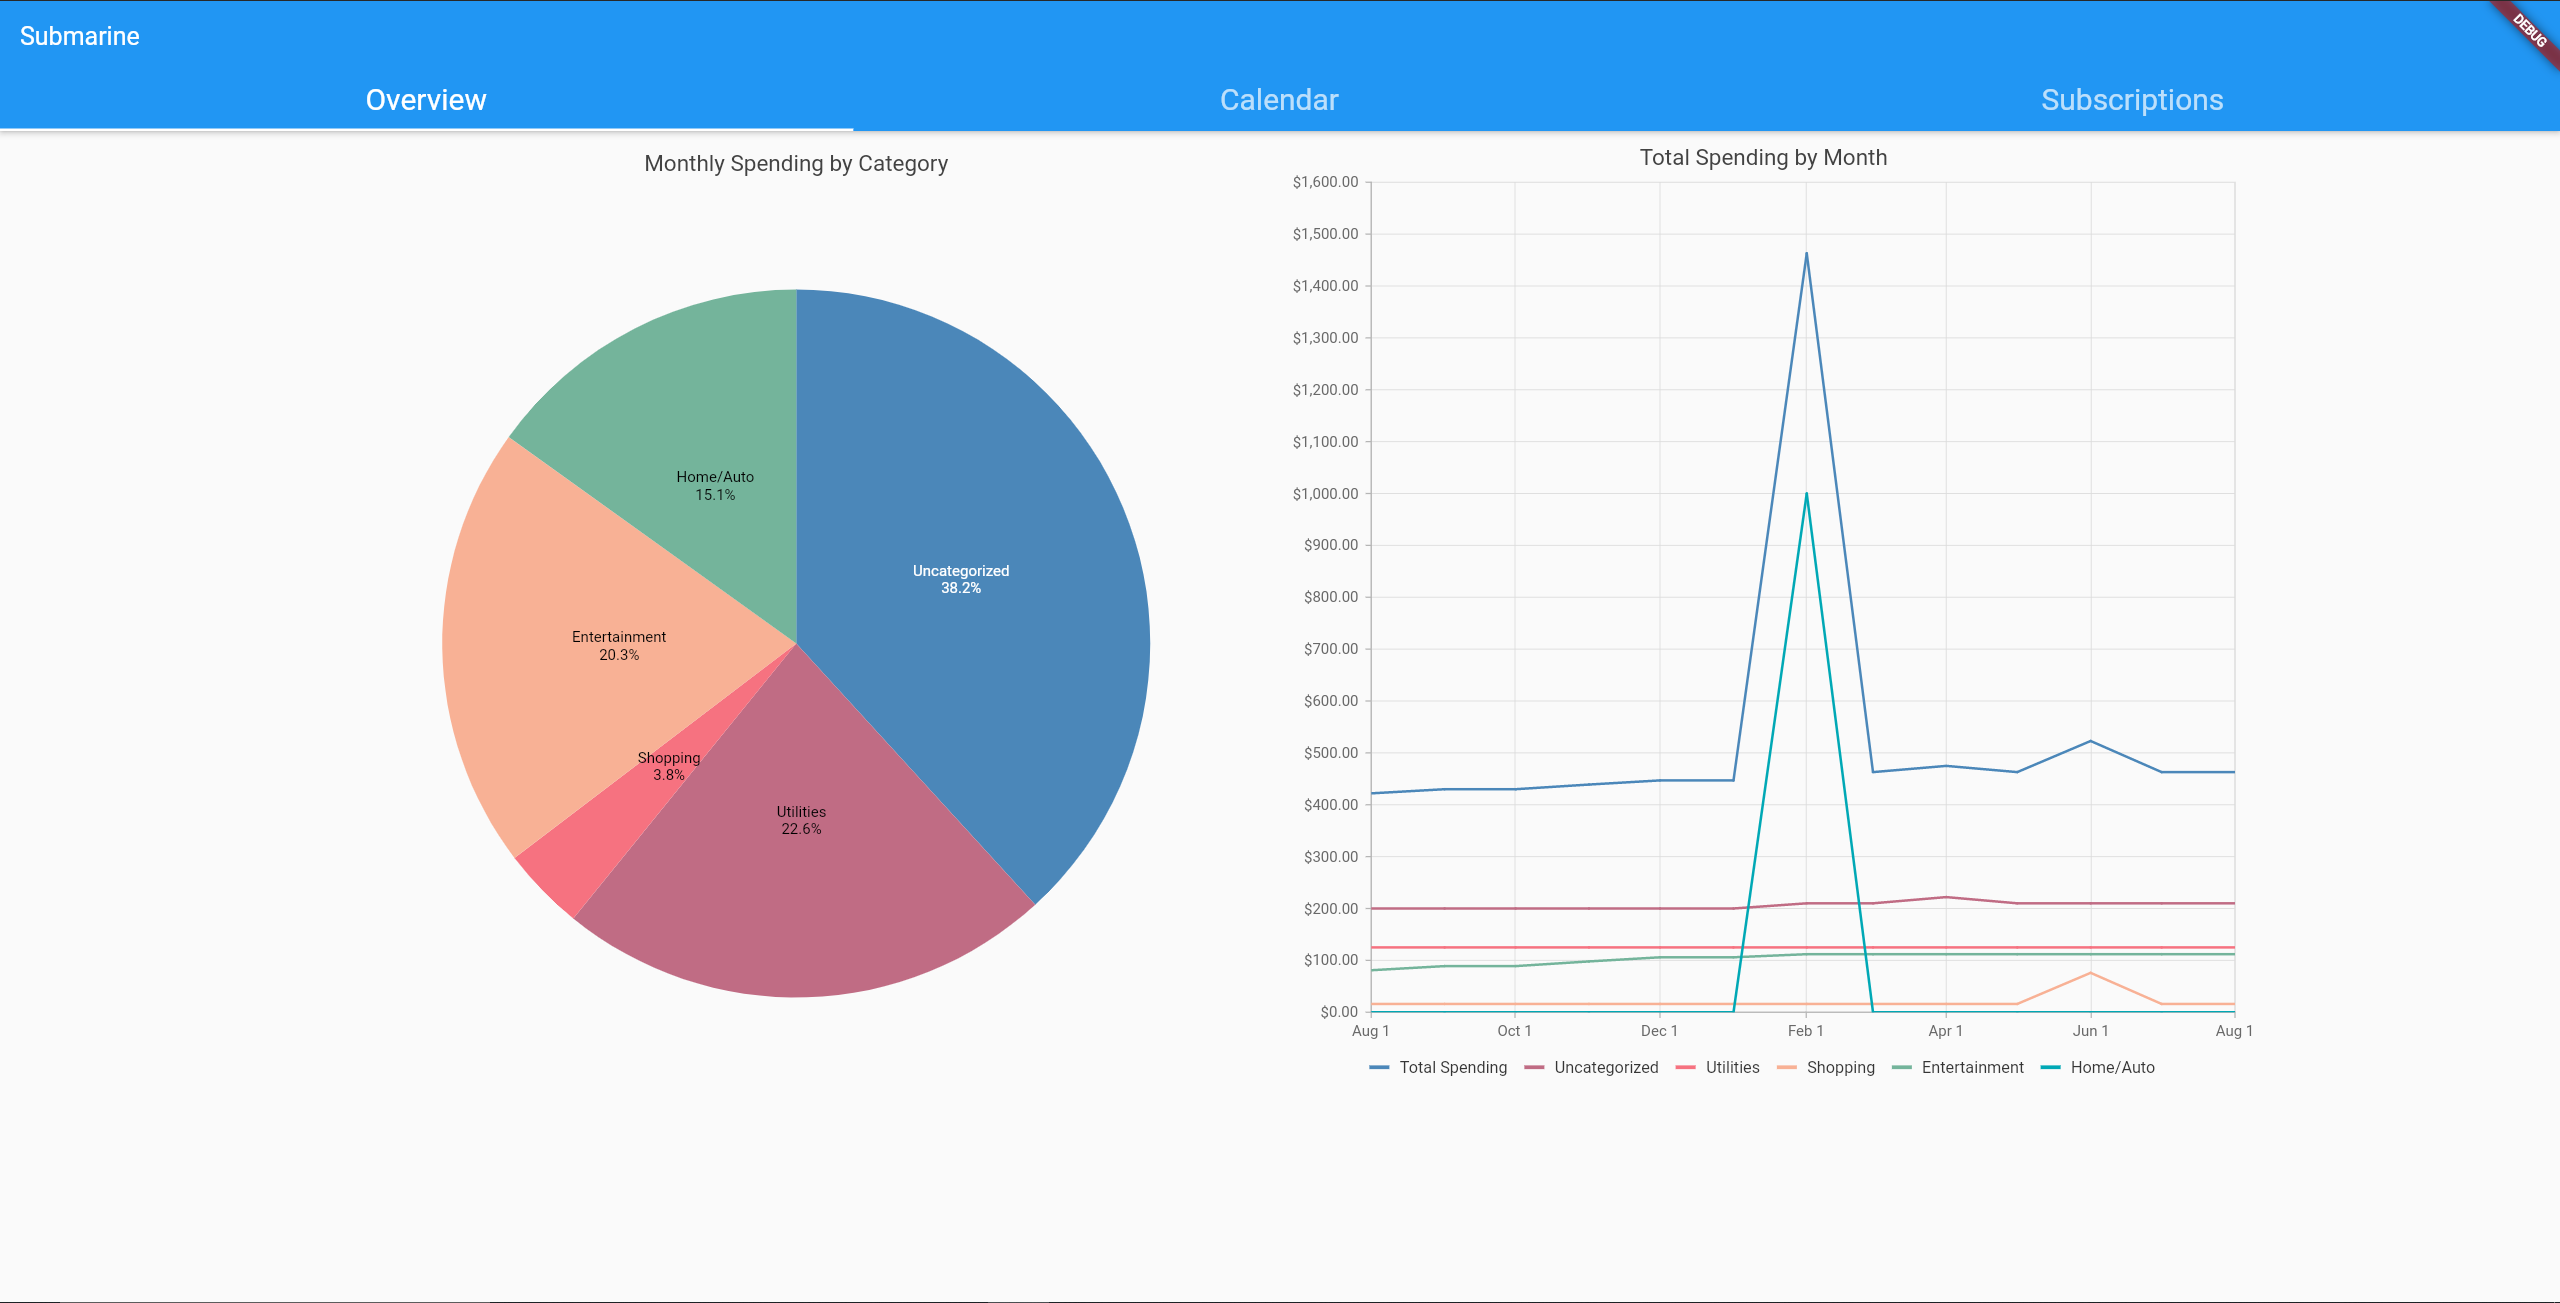Click the Total Spending legend label

[x=1453, y=1068]
